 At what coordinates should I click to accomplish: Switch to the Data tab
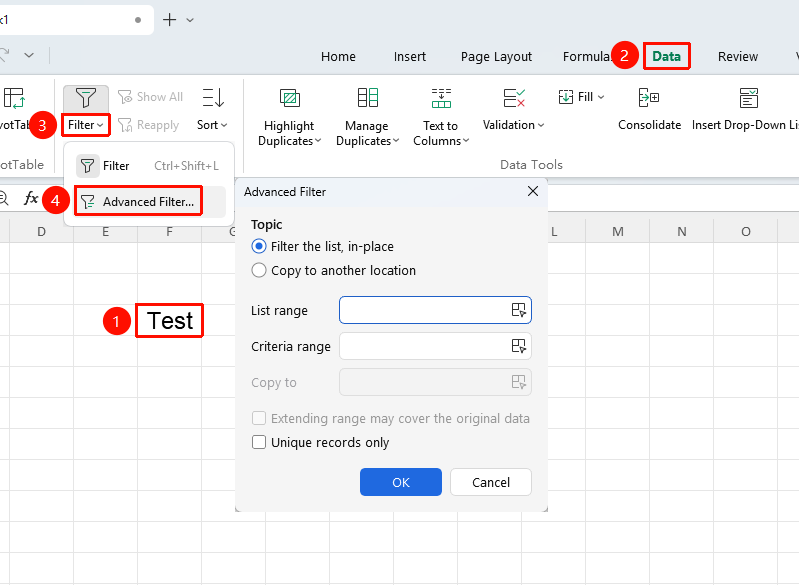(x=667, y=57)
